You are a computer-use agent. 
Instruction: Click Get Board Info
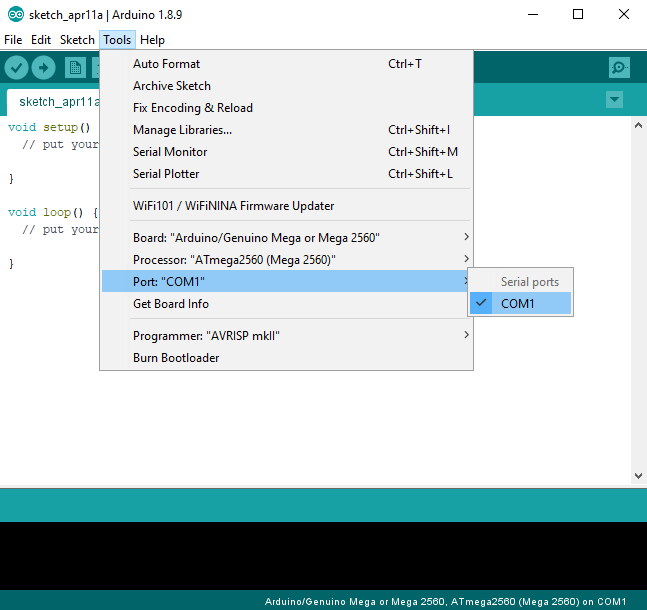[171, 304]
